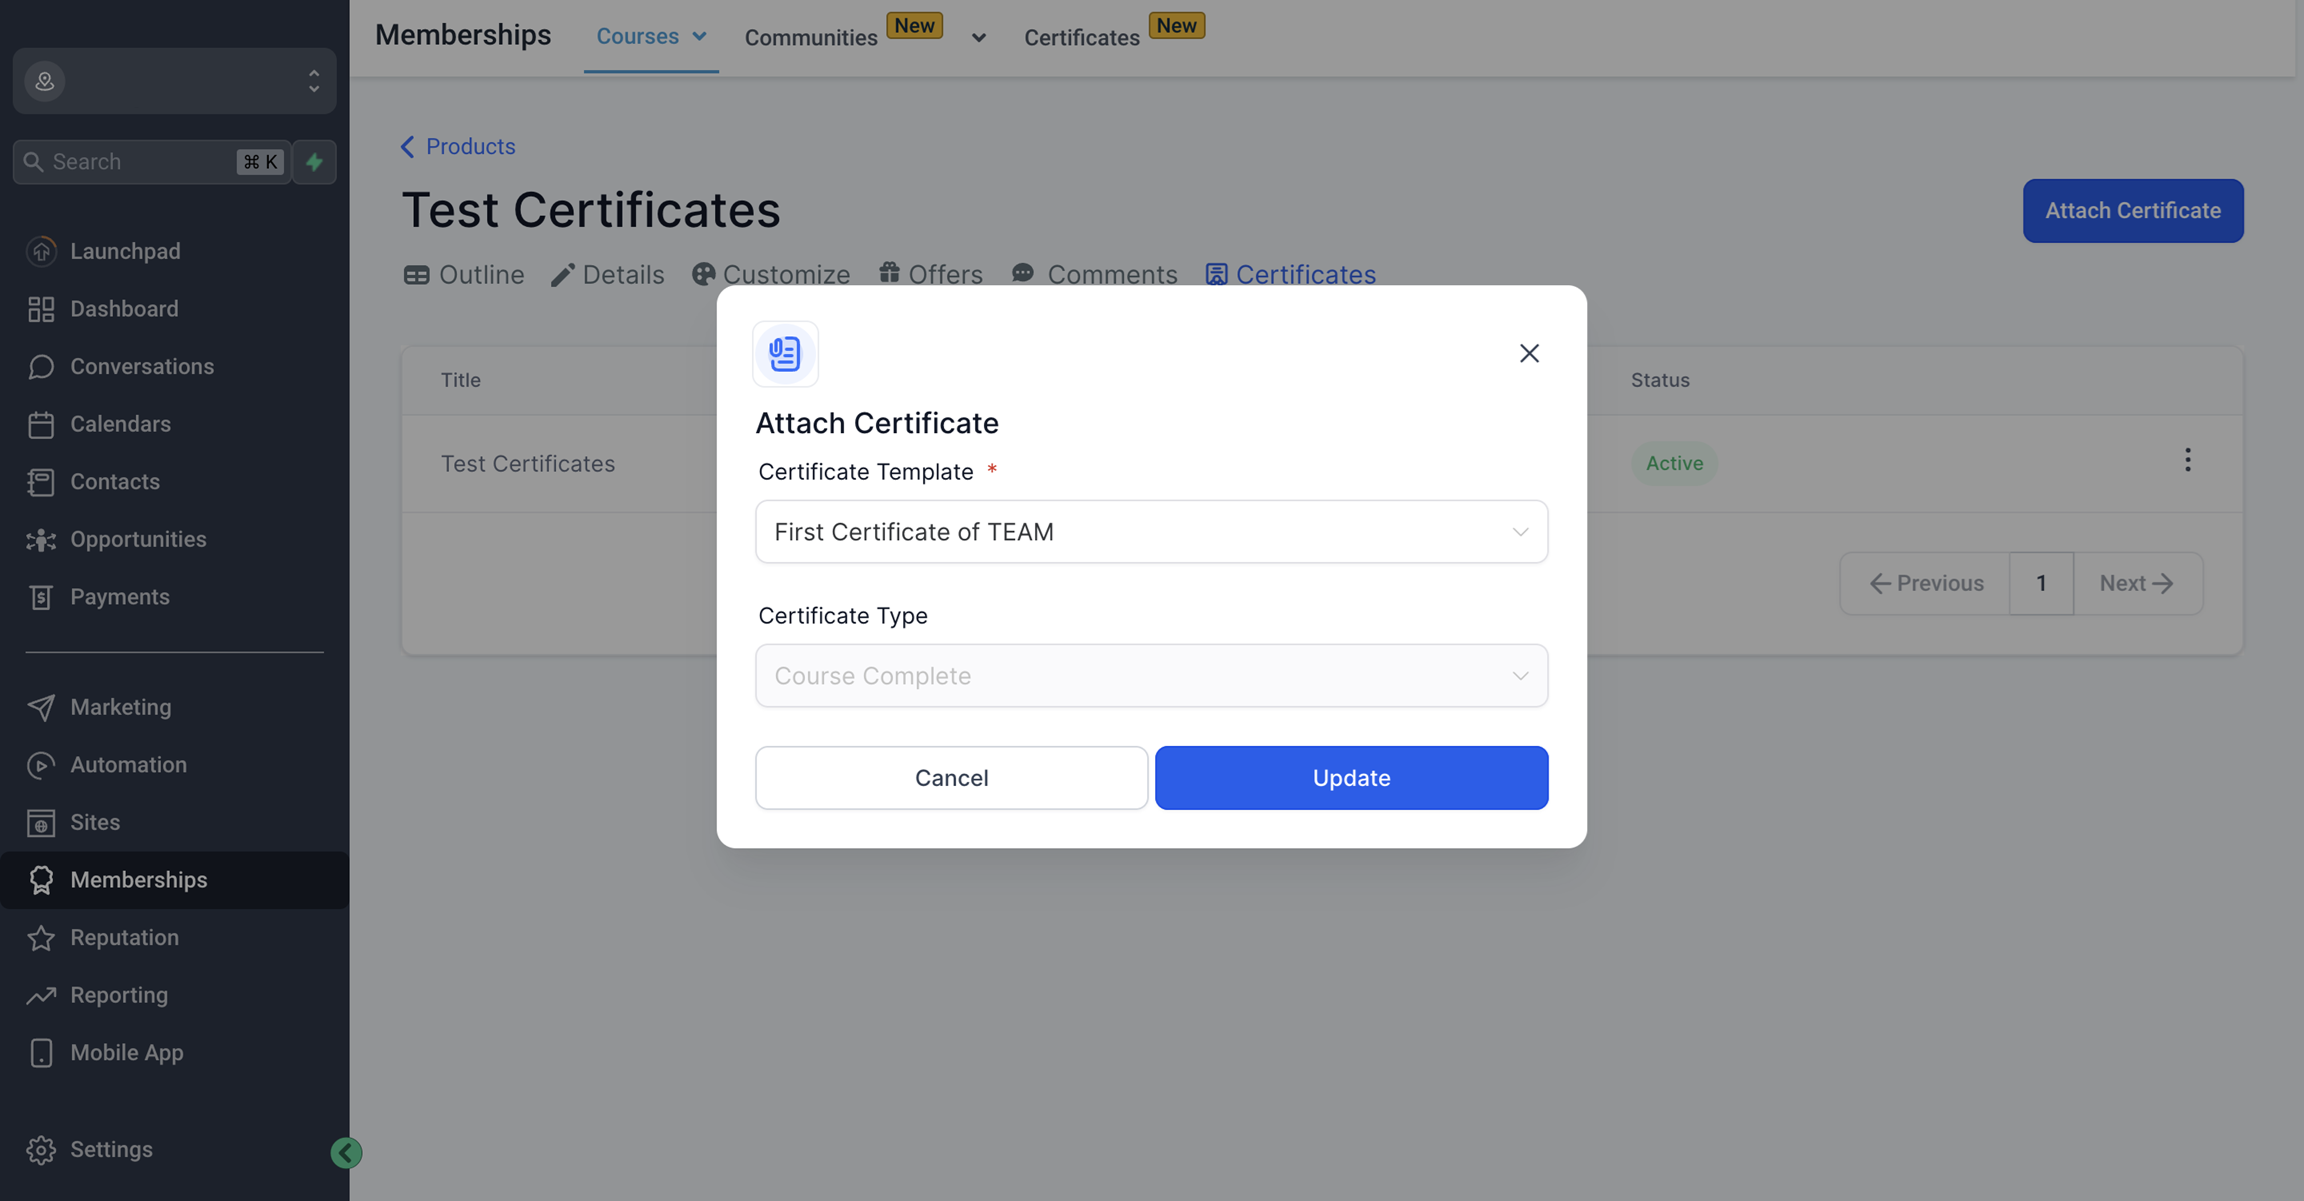Open Settings via the gear icon
Screen dimensions: 2304x1201
click(41, 1150)
